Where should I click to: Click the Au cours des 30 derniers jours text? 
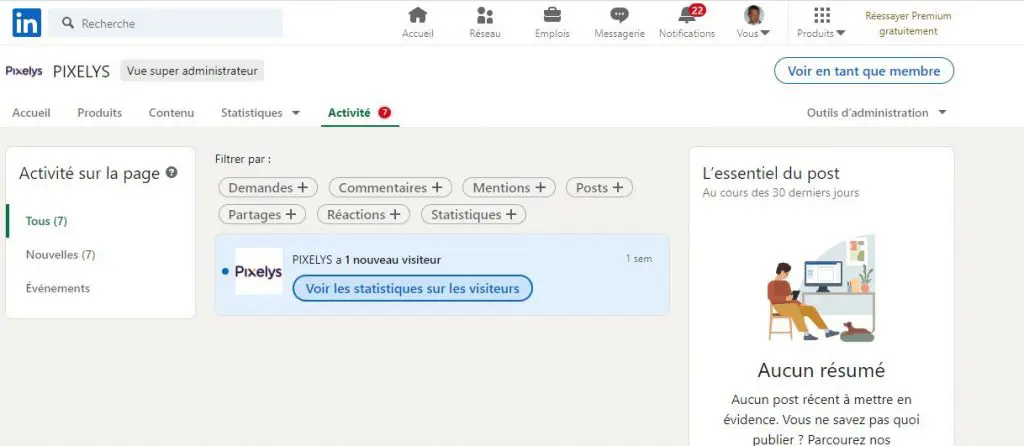click(780, 193)
